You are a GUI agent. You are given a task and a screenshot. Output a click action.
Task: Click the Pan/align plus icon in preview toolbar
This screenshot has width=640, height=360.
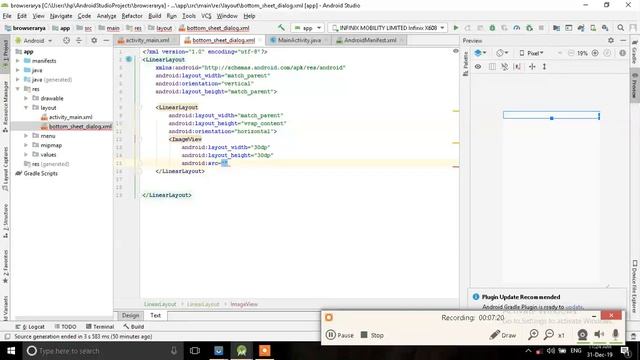click(x=532, y=66)
